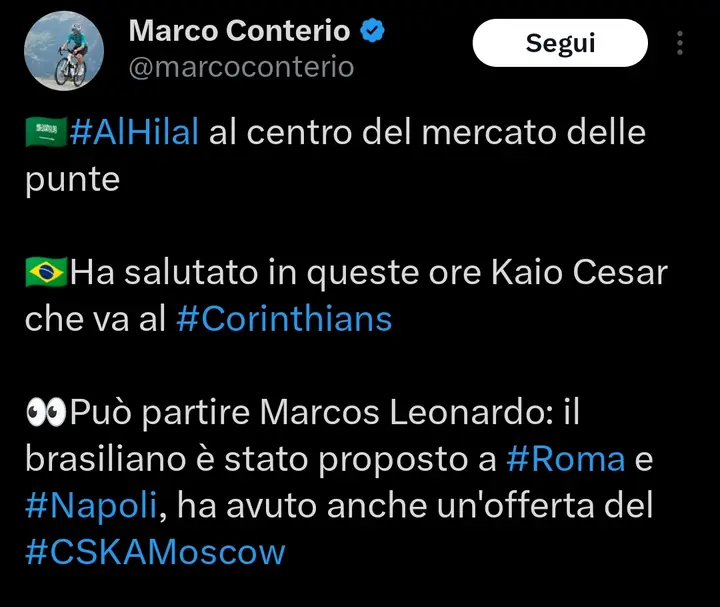Screen dimensions: 720x607
Task: Click the Segui follow button
Action: coord(560,43)
